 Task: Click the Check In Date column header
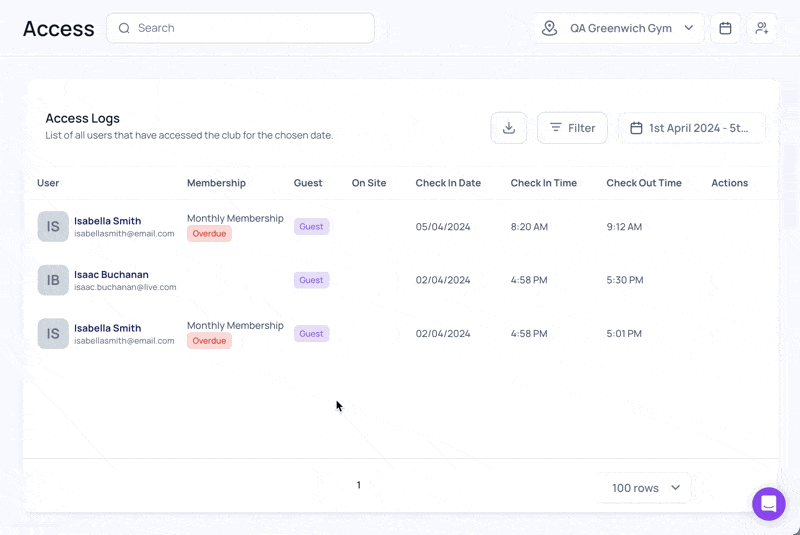click(448, 183)
